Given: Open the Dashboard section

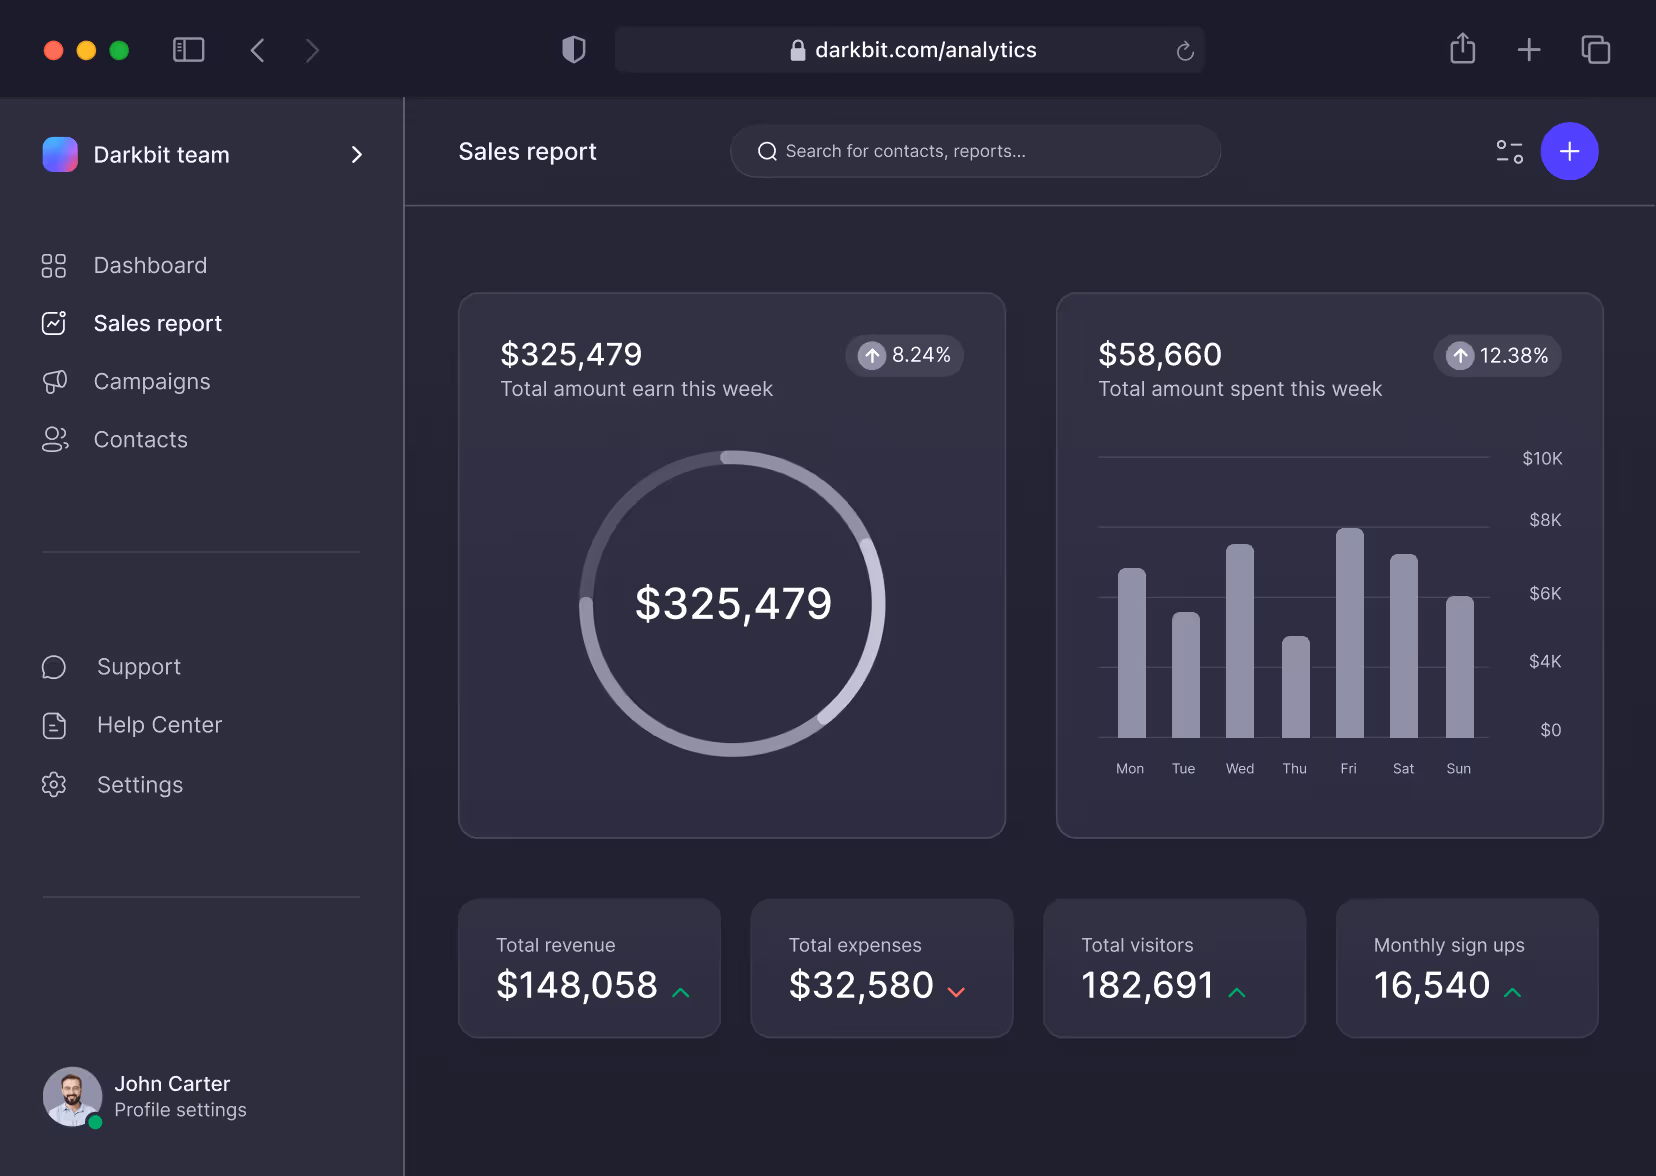Looking at the screenshot, I should pyautogui.click(x=150, y=265).
